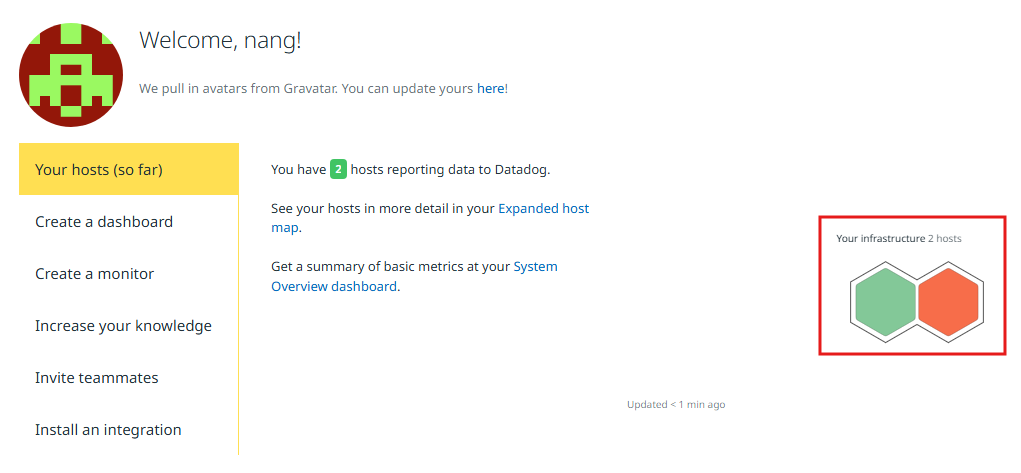This screenshot has width=1021, height=473.
Task: Select the 'Your hosts (so far)' tab
Action: click(x=129, y=169)
